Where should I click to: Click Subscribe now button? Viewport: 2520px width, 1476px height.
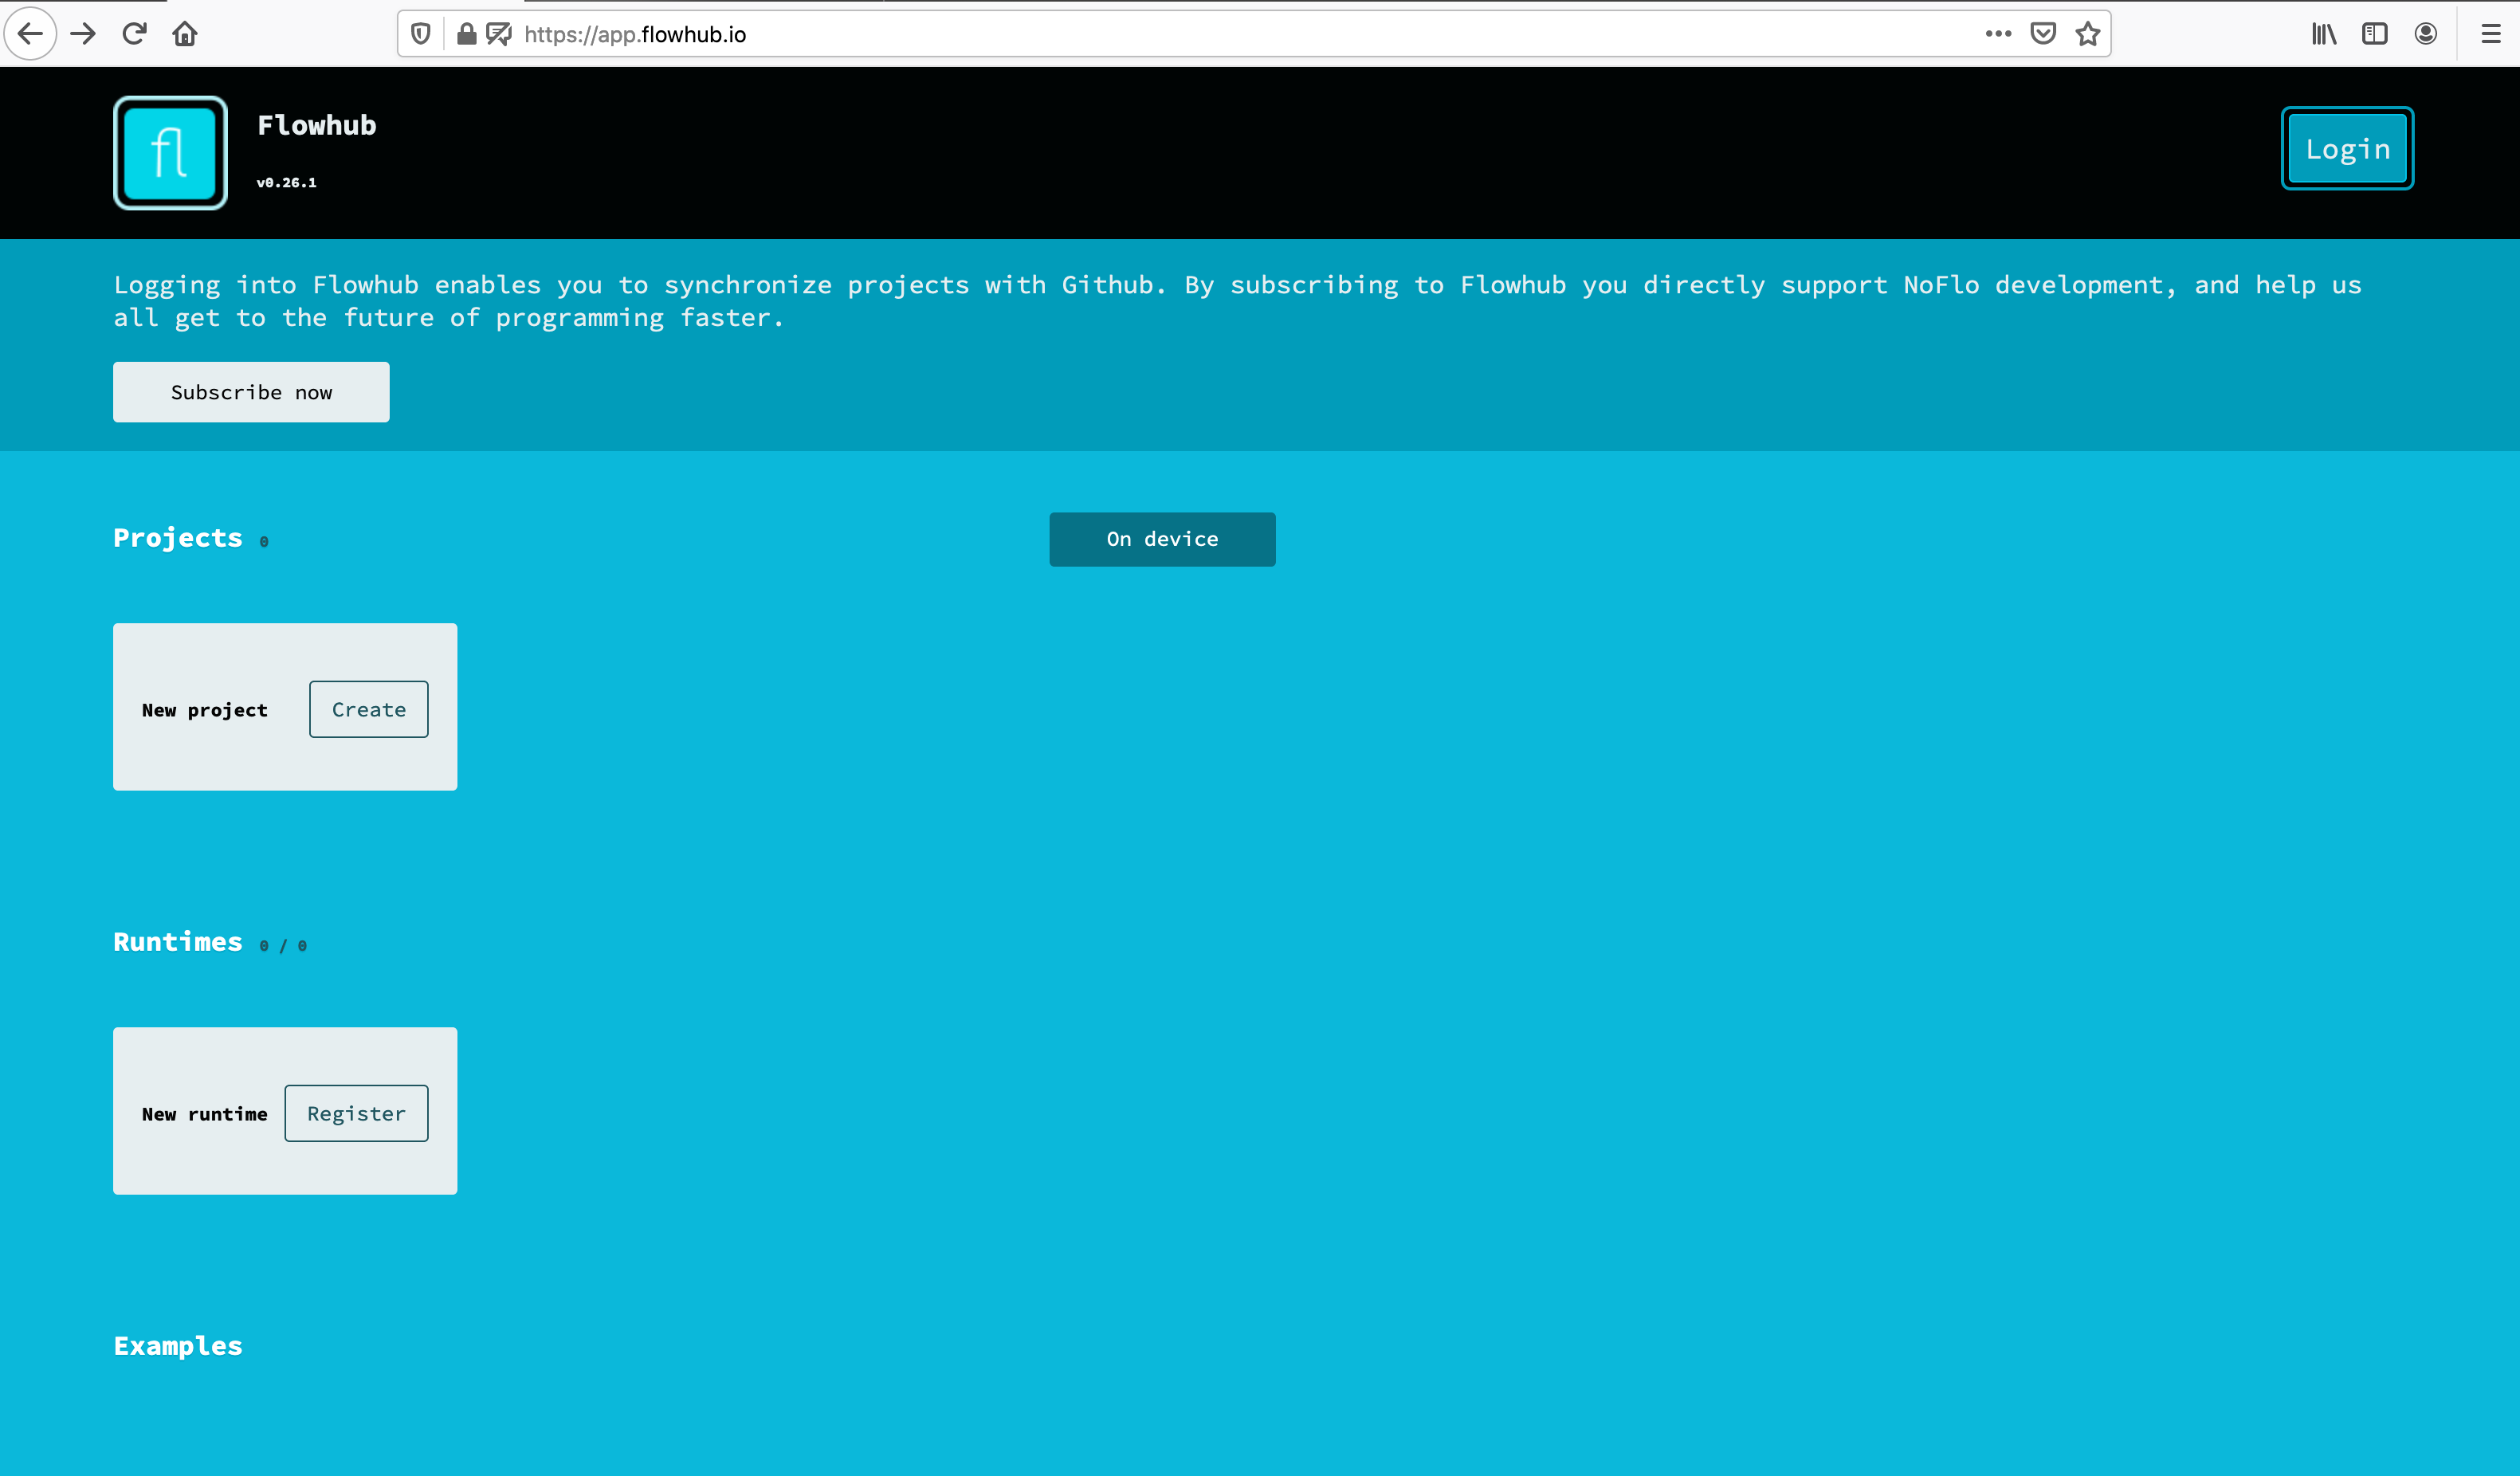251,392
